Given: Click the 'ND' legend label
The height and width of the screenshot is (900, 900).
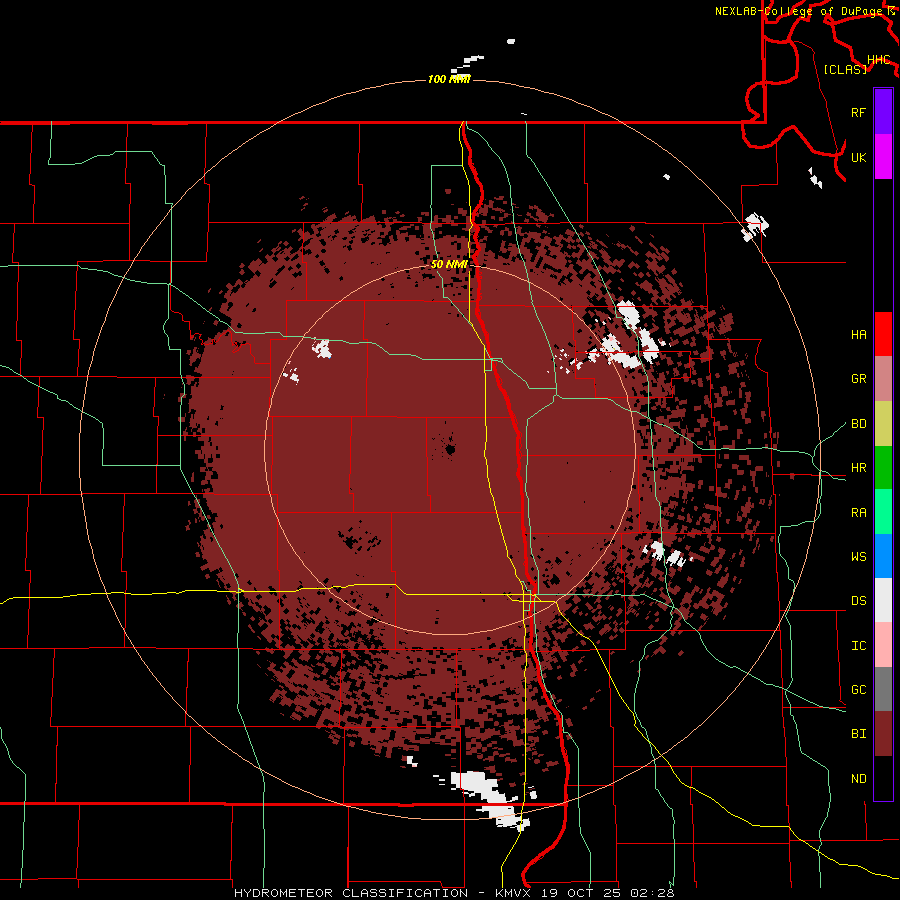Looking at the screenshot, I should tap(858, 779).
